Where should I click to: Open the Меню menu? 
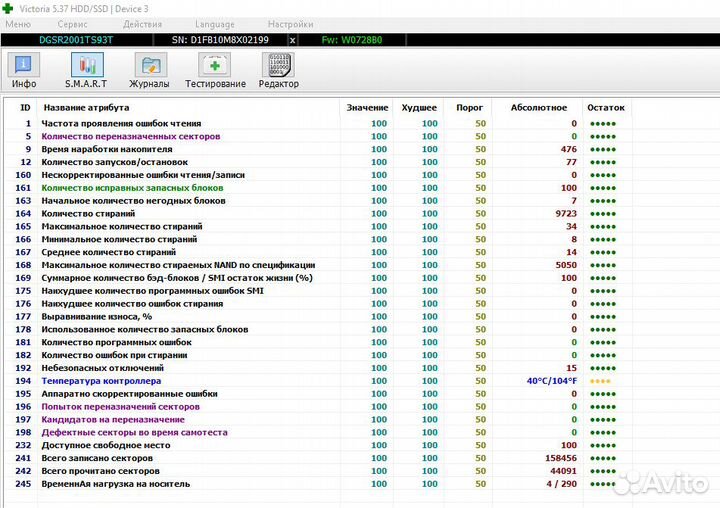[19, 24]
